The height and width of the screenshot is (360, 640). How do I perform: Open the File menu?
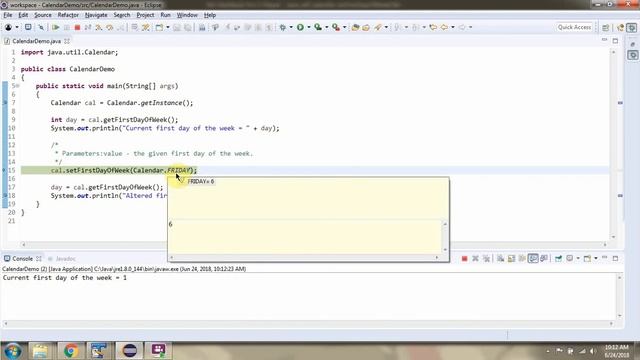pos(8,15)
